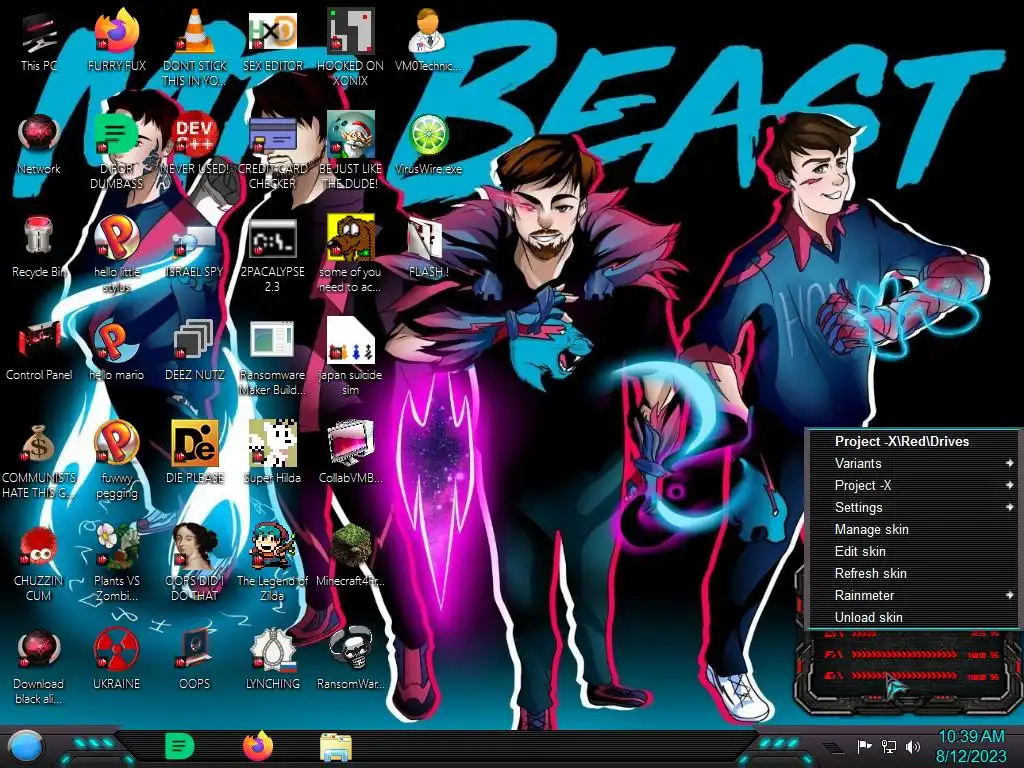Open the network tray icon
Screen dimensions: 1024x768
click(889, 746)
